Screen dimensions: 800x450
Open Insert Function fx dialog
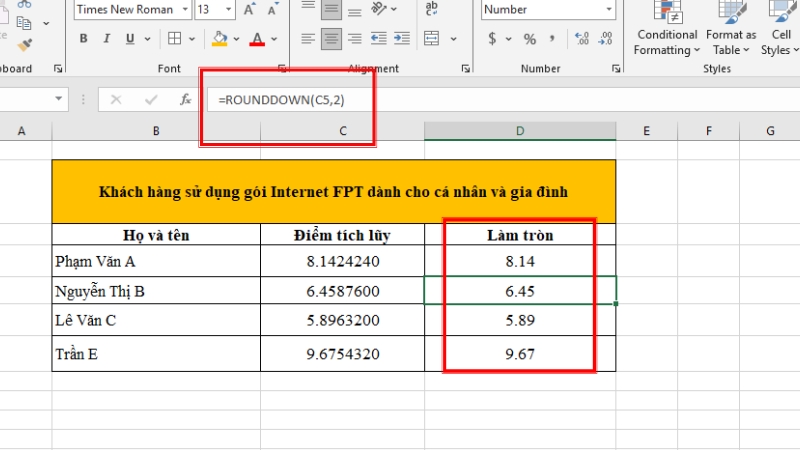[x=185, y=99]
